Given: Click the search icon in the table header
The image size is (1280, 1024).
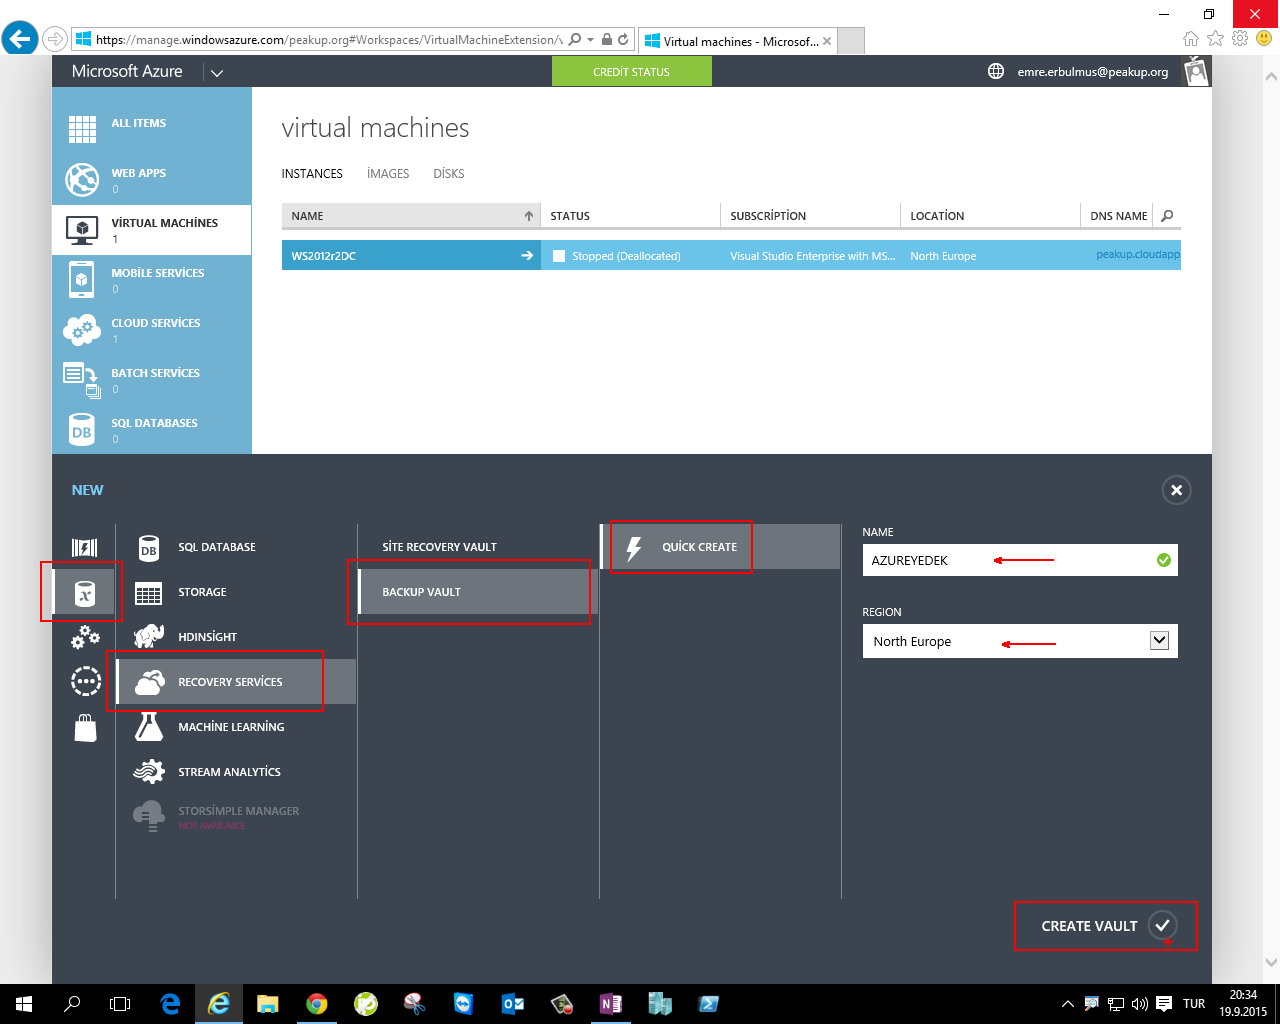Looking at the screenshot, I should (1167, 216).
